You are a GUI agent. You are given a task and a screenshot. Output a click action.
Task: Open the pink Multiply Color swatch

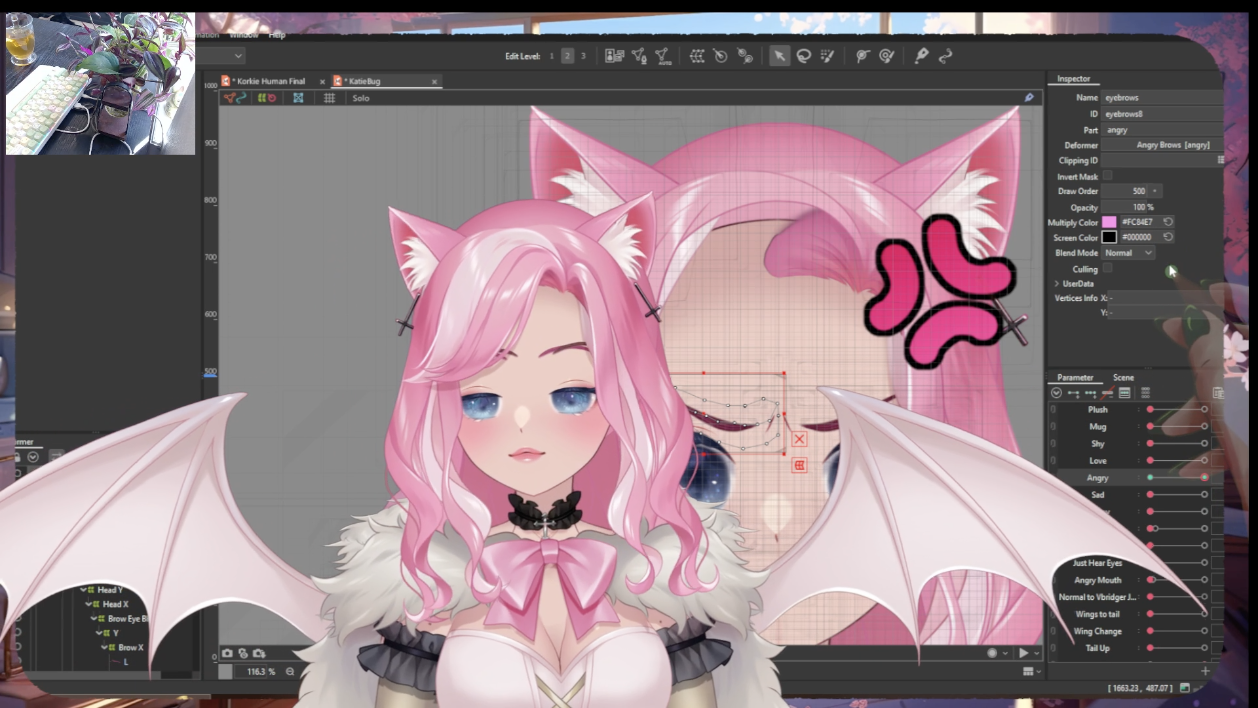1109,222
